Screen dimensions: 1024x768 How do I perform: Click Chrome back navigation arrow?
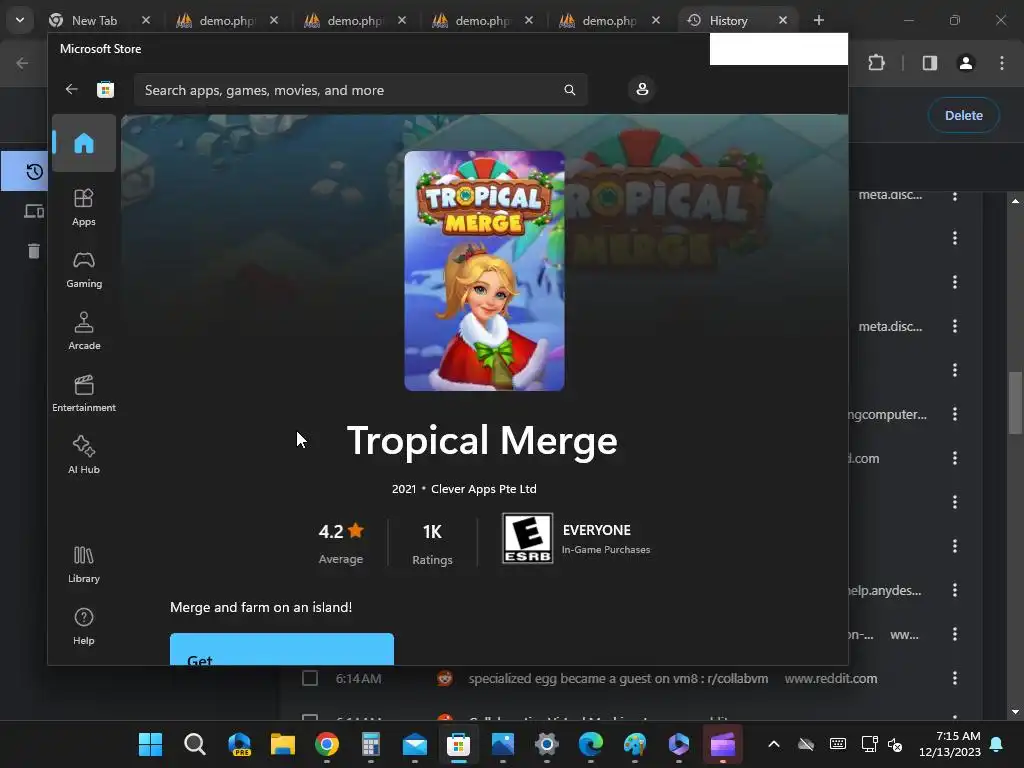(22, 63)
